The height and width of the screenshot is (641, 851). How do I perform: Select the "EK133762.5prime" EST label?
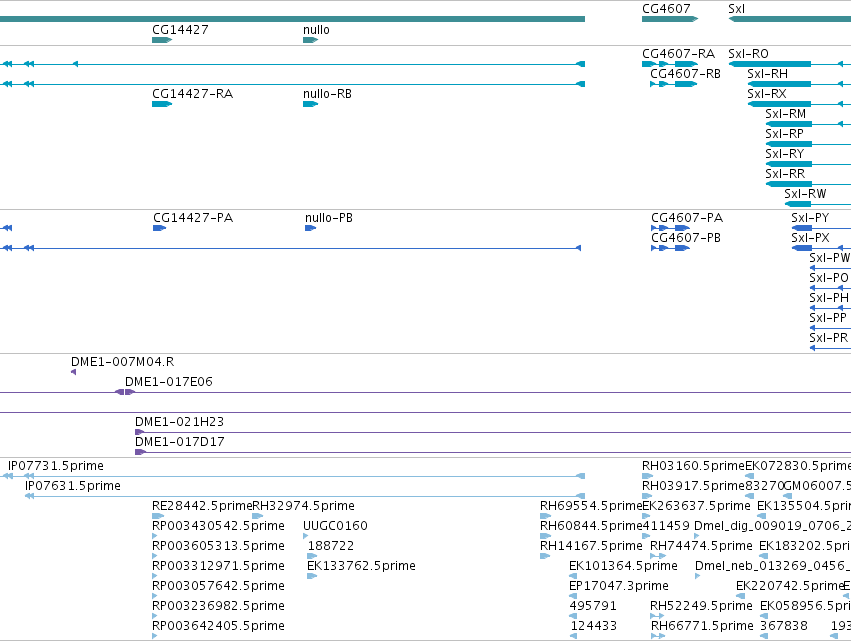[361, 567]
